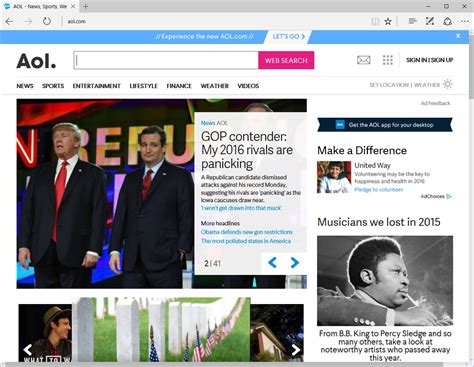Refresh the page with the reload icon

[47, 22]
